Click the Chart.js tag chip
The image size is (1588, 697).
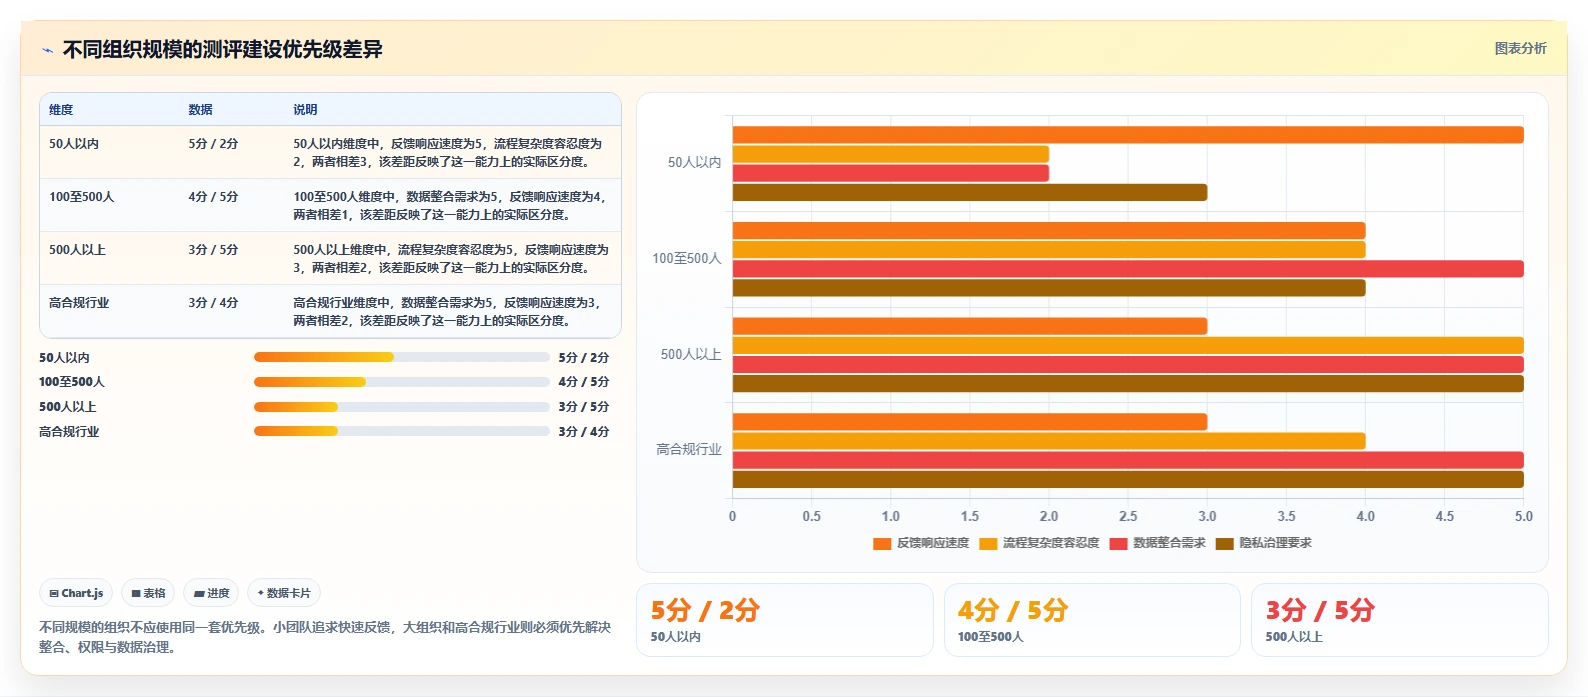point(76,593)
